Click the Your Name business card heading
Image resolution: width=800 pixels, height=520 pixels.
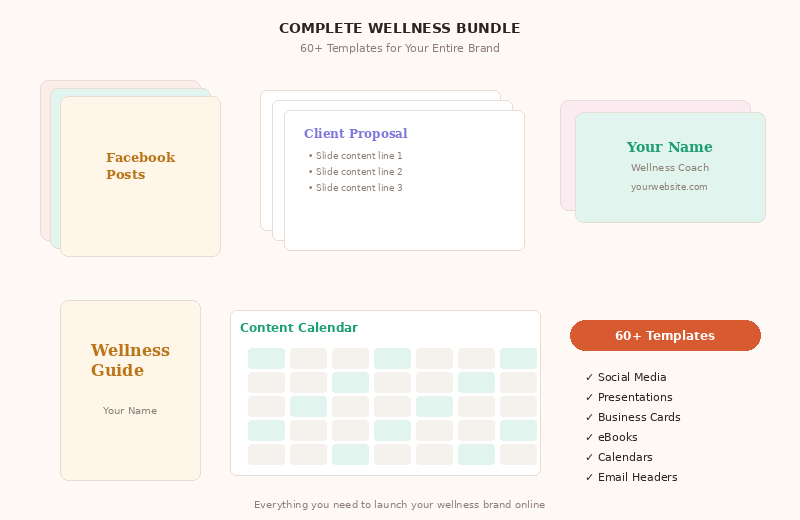(x=669, y=147)
